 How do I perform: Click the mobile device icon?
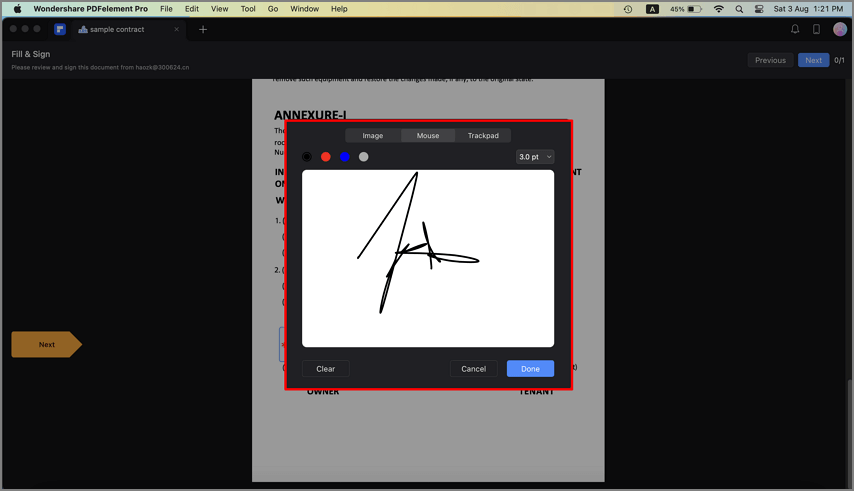[x=816, y=29]
